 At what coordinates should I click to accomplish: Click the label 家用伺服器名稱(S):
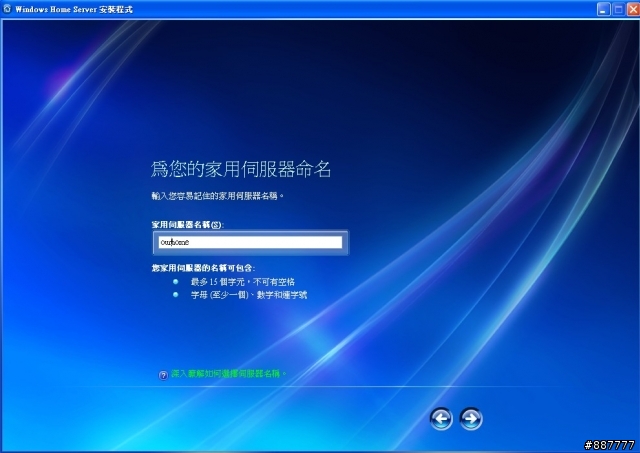pyautogui.click(x=187, y=224)
